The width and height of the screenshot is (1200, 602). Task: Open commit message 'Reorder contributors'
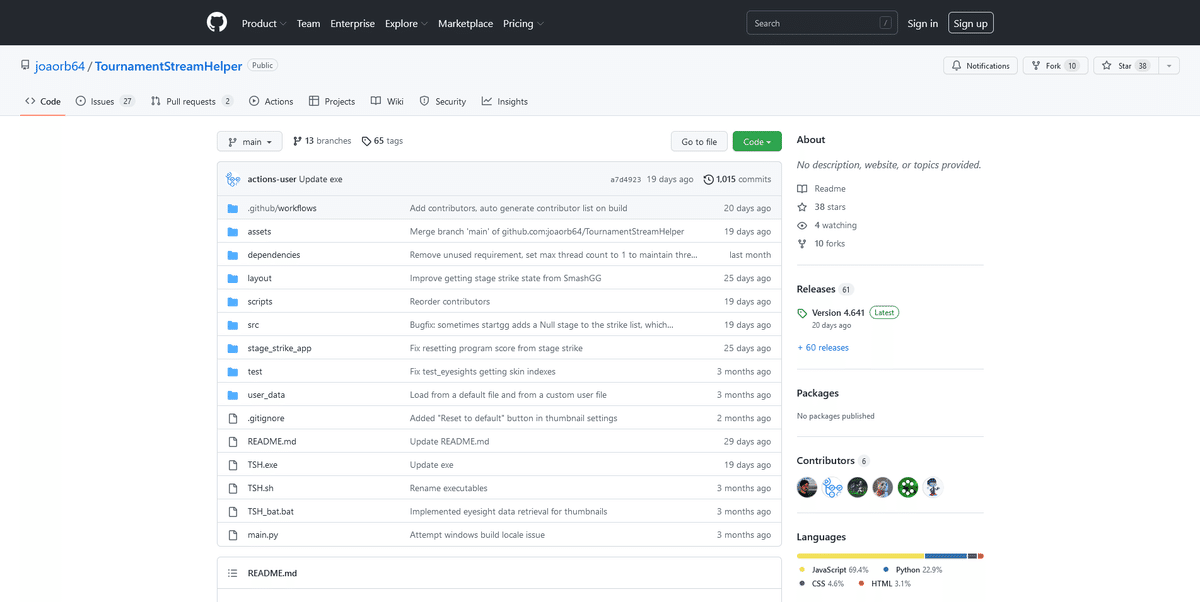click(450, 302)
